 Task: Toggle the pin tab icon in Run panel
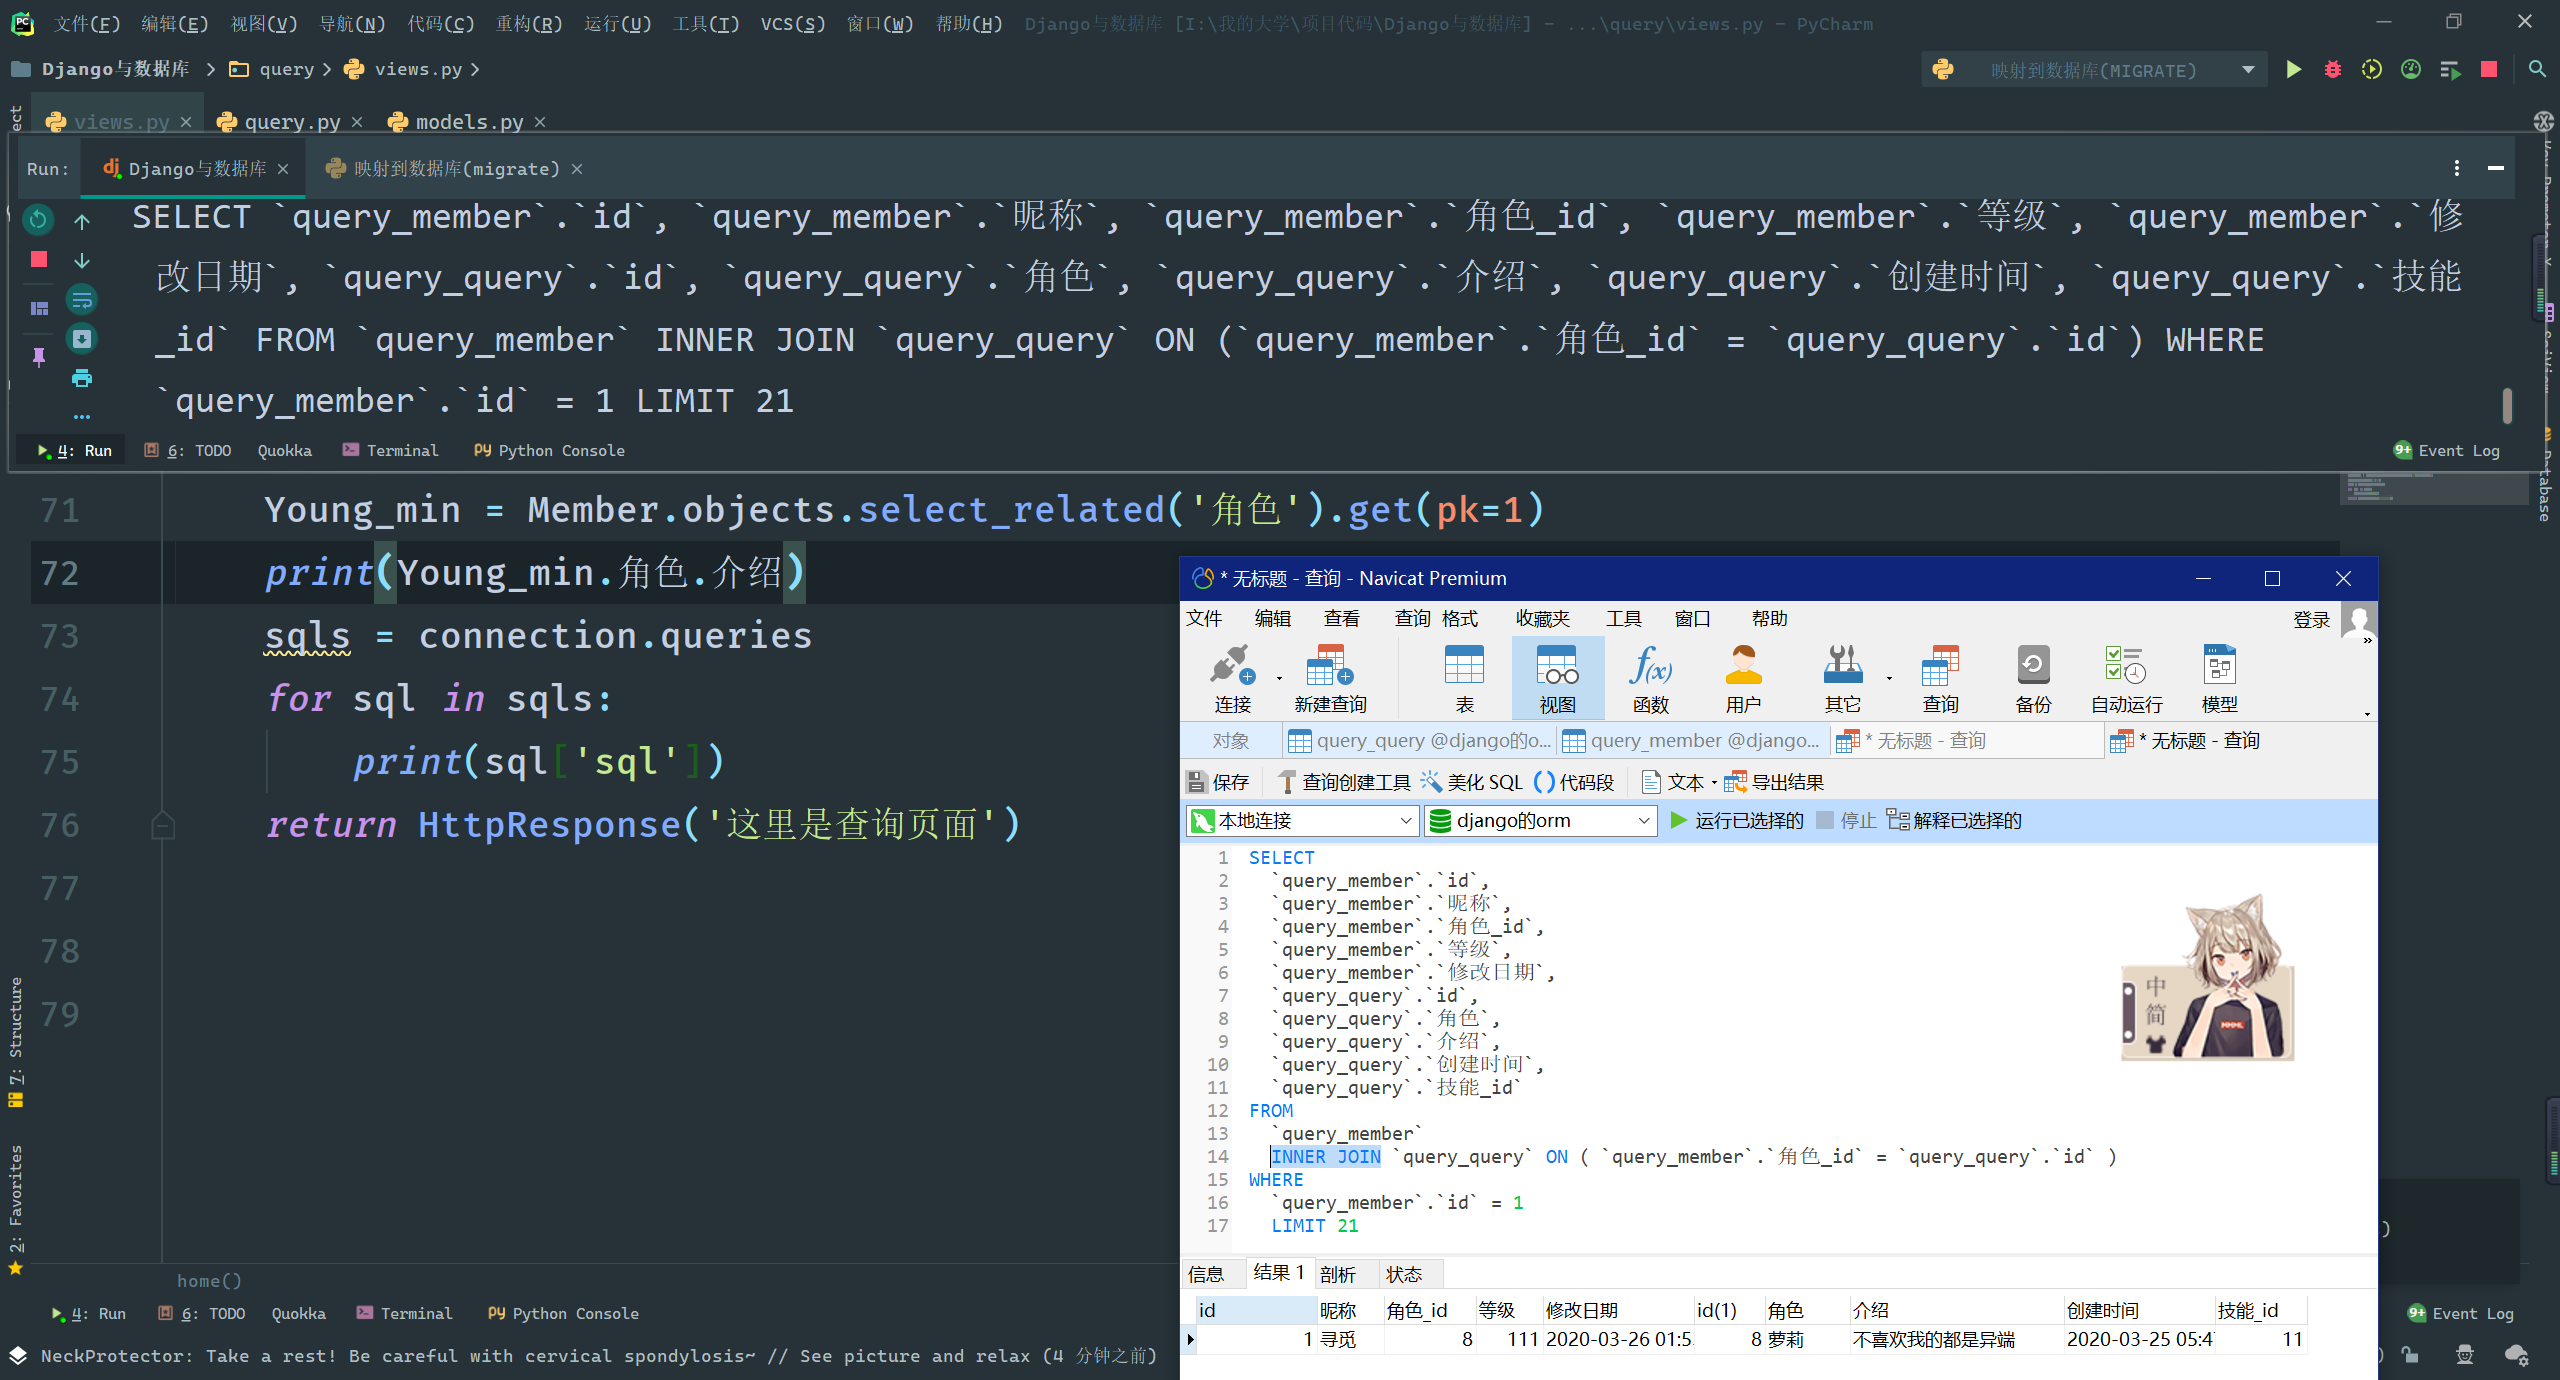[x=39, y=357]
